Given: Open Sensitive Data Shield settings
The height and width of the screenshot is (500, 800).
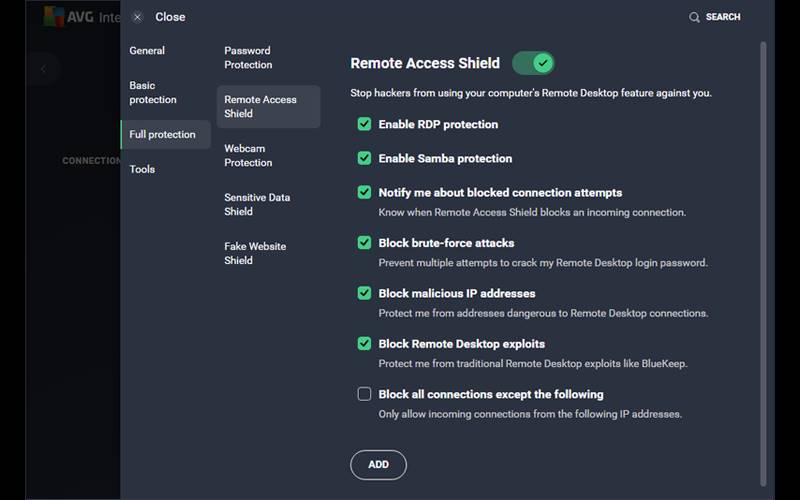Looking at the screenshot, I should pyautogui.click(x=257, y=204).
